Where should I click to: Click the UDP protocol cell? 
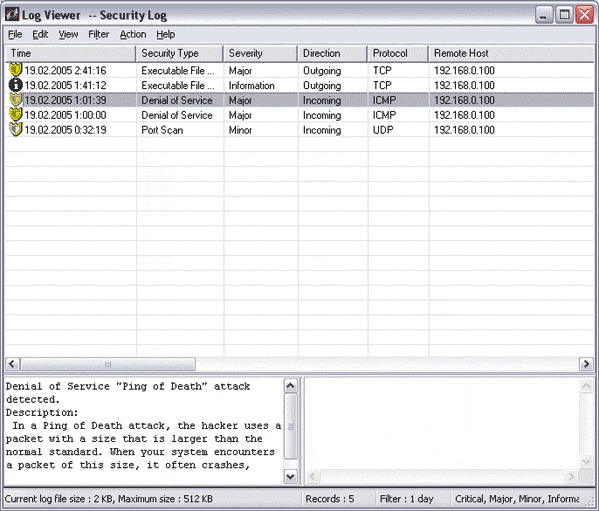click(383, 130)
